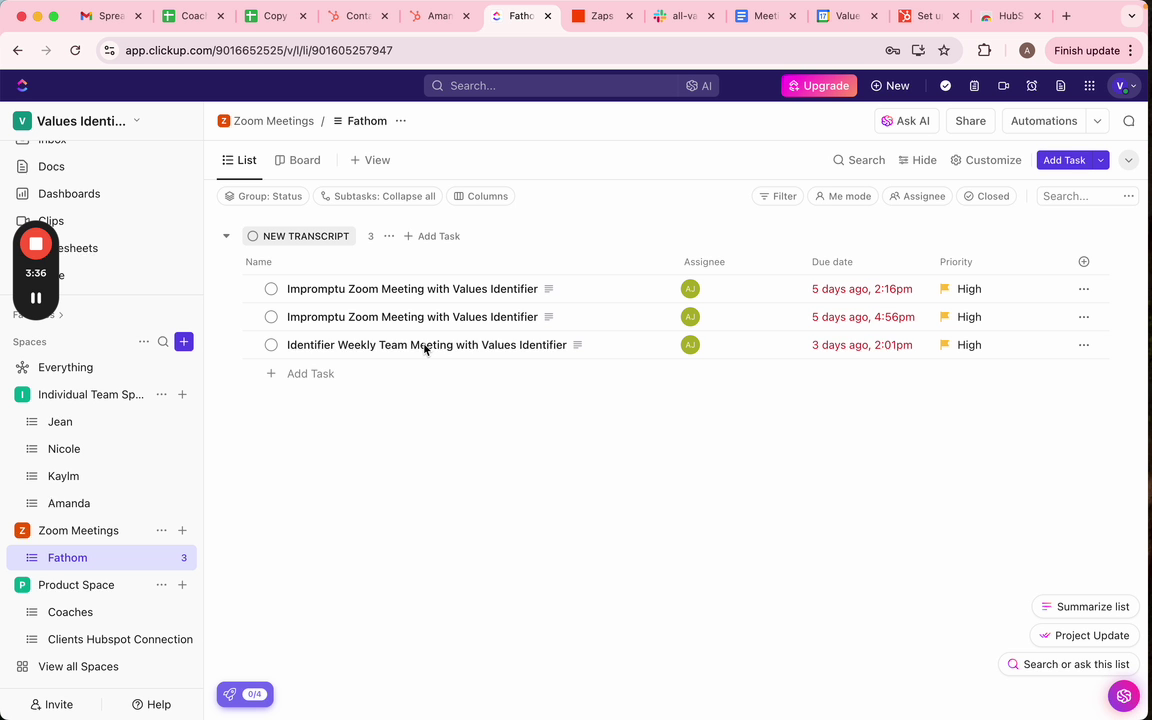Screen dimensions: 1152x720
Task: Open the Group: Status dropdown
Action: [263, 196]
